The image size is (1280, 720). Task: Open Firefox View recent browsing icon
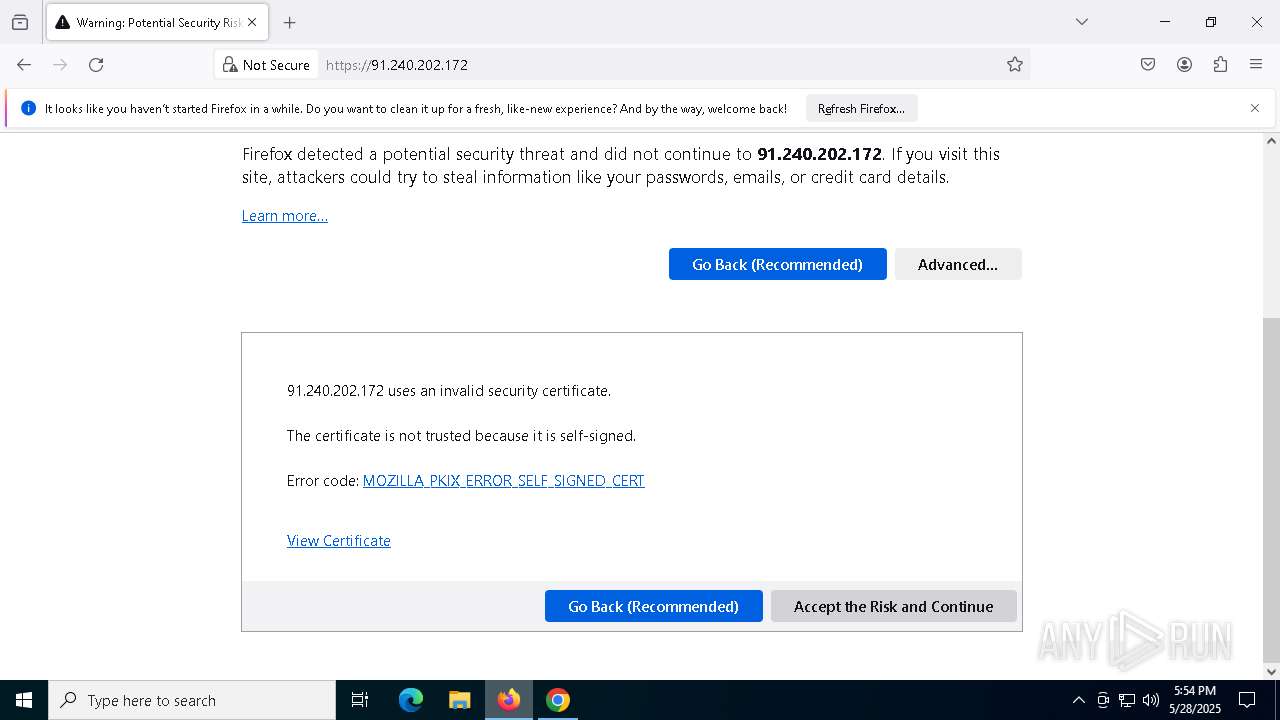pos(20,22)
